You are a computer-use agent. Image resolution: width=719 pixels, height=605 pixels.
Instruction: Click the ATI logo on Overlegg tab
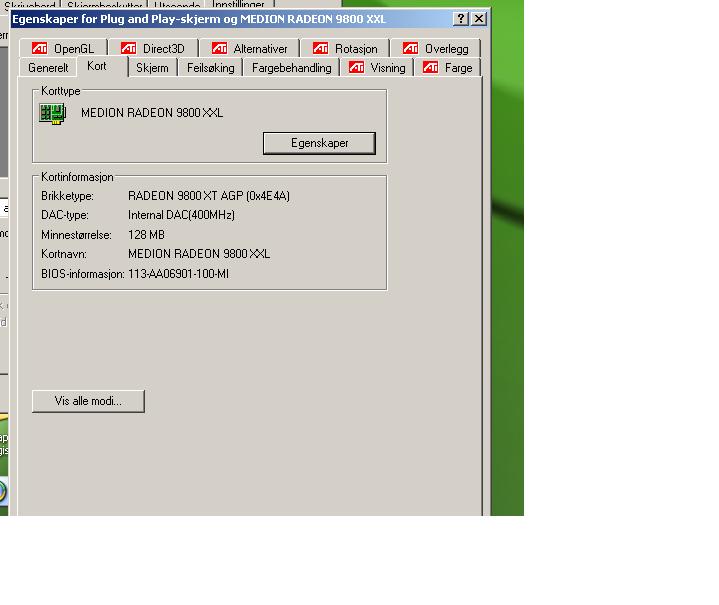pyautogui.click(x=410, y=48)
